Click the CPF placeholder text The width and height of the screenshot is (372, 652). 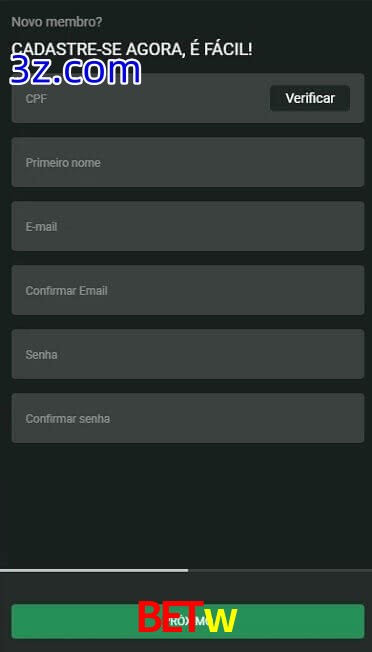point(36,99)
